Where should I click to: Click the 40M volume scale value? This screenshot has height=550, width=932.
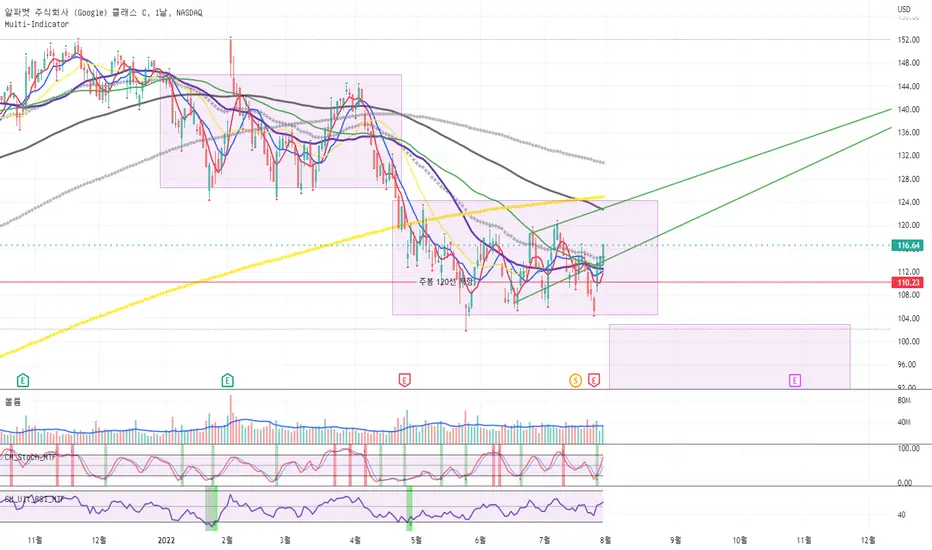pyautogui.click(x=904, y=422)
